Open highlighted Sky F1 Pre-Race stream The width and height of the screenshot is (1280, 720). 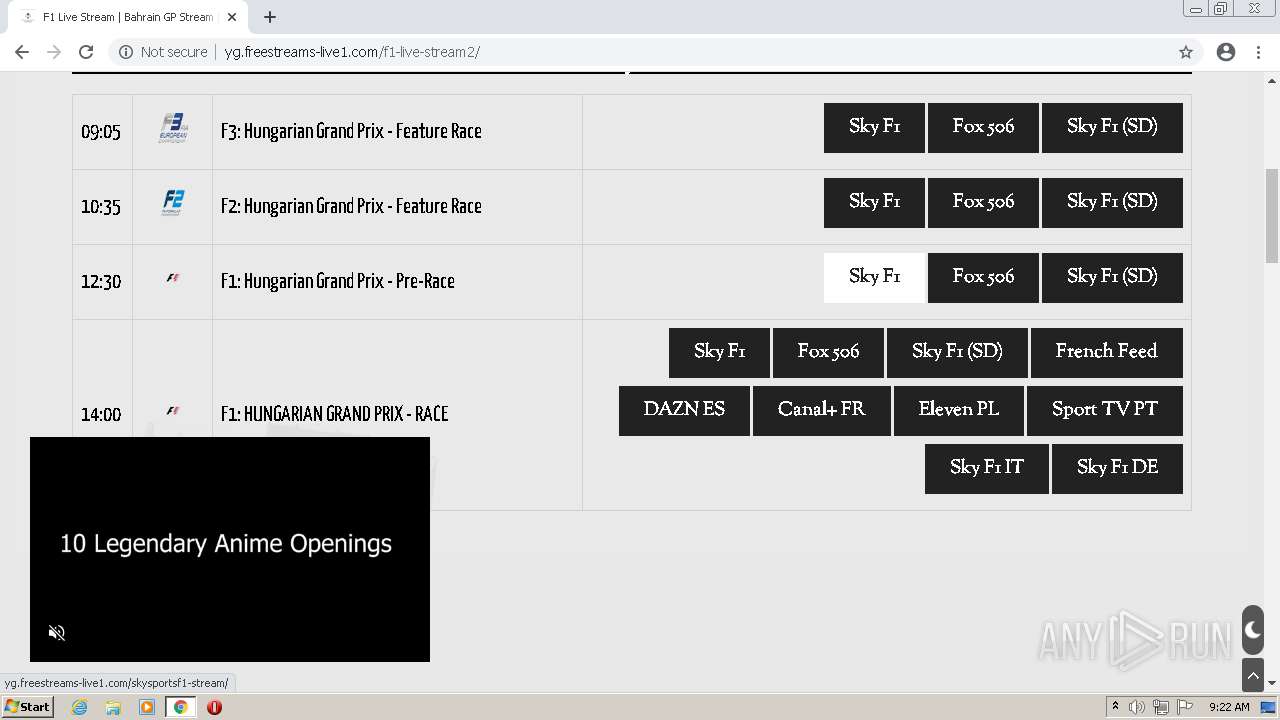pyautogui.click(x=874, y=277)
